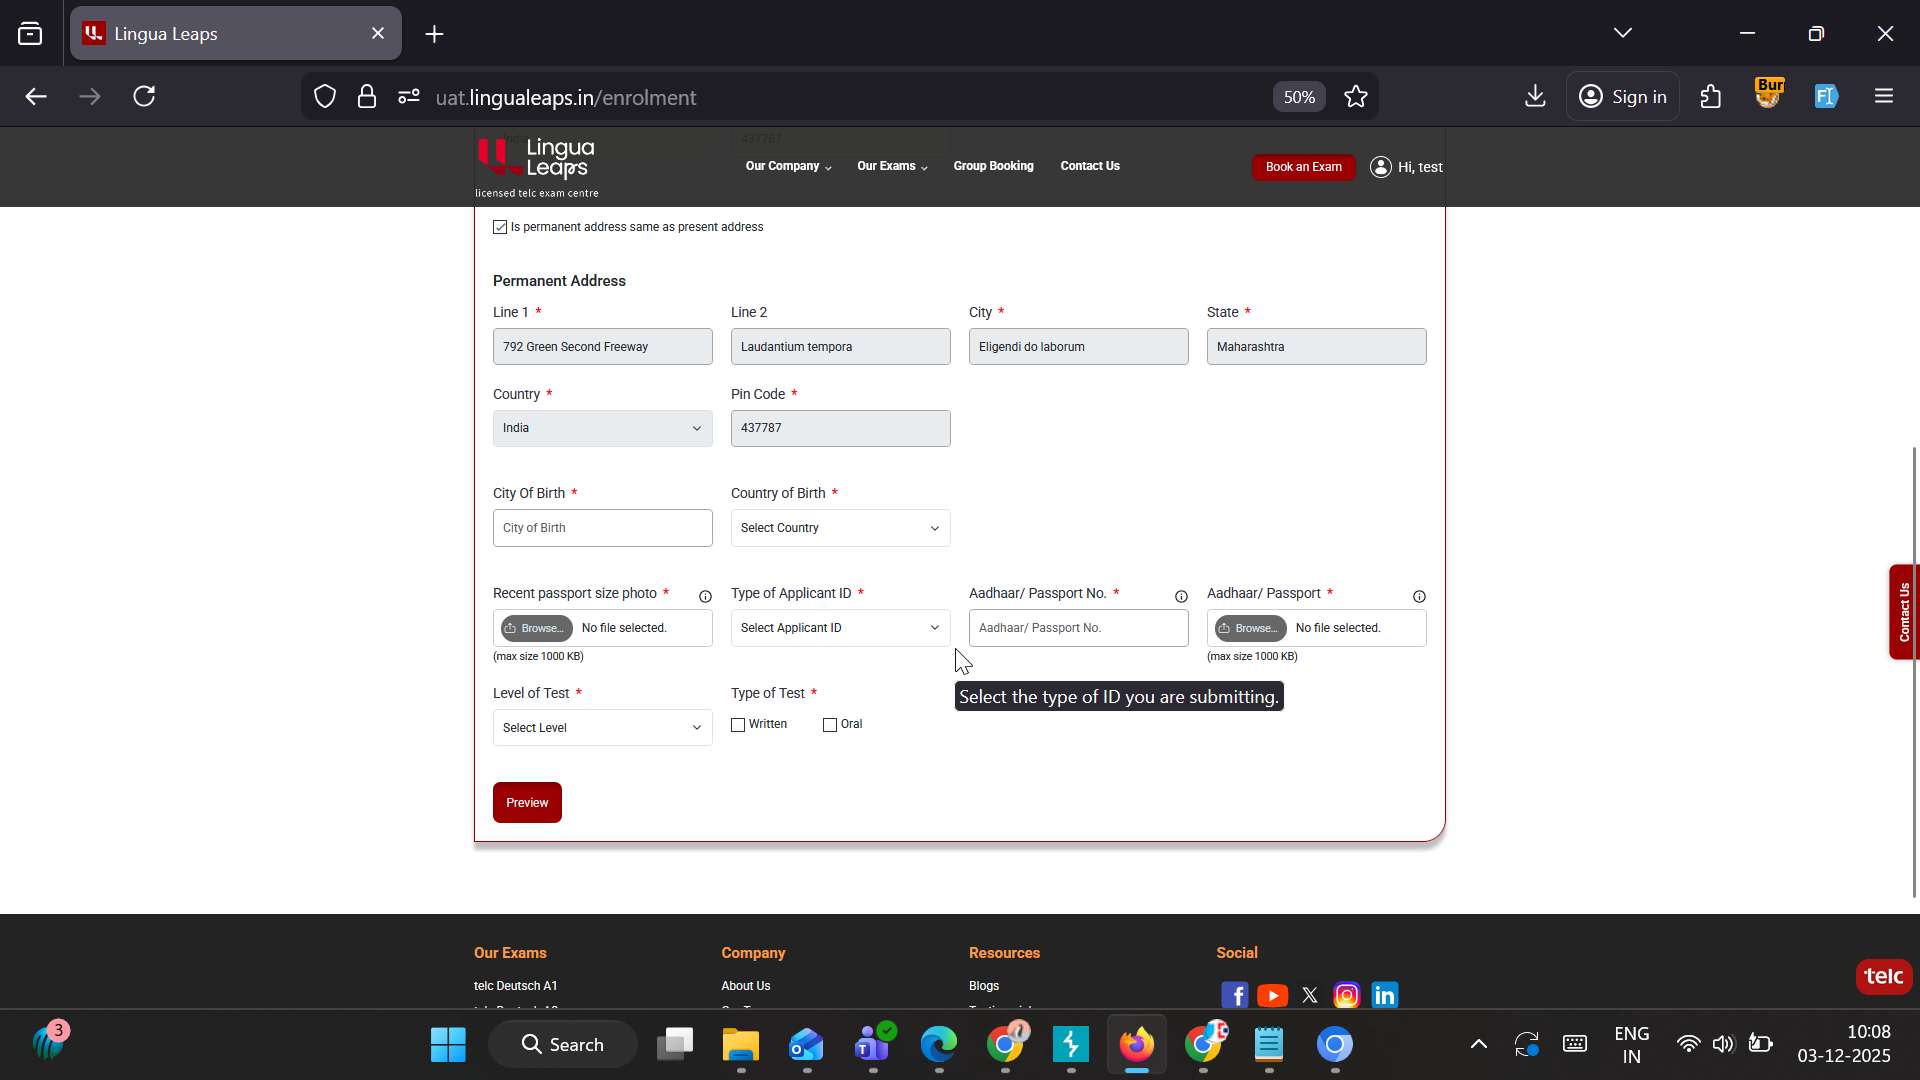Open the LinkedIn social icon
Screen dimensions: 1920x1080
(1385, 995)
